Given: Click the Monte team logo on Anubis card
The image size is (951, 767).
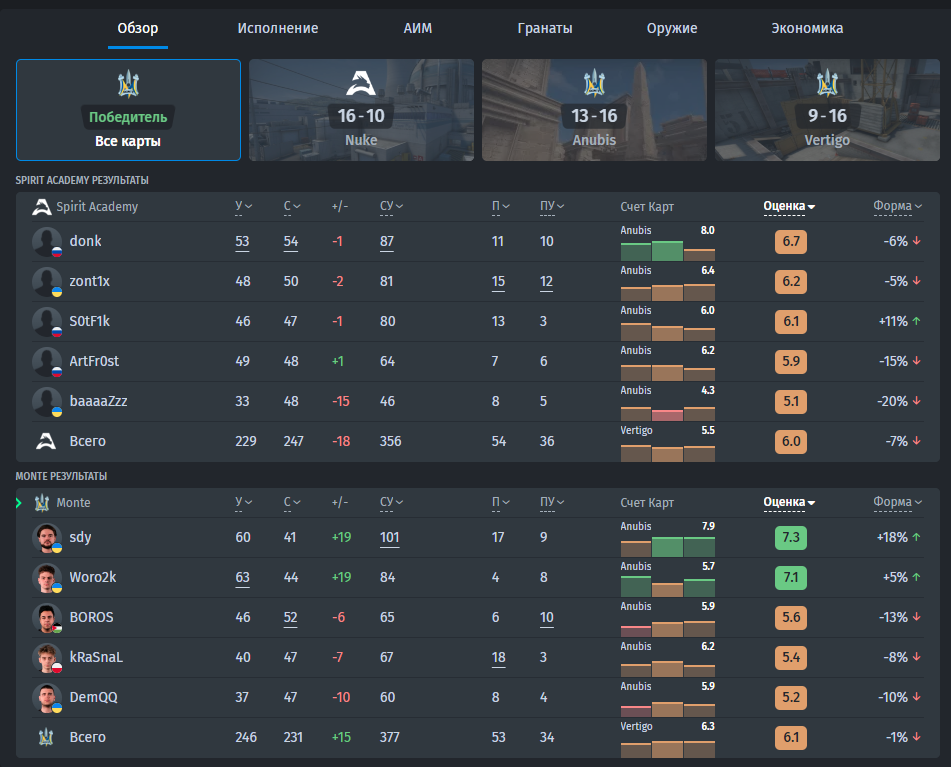Looking at the screenshot, I should point(594,84).
